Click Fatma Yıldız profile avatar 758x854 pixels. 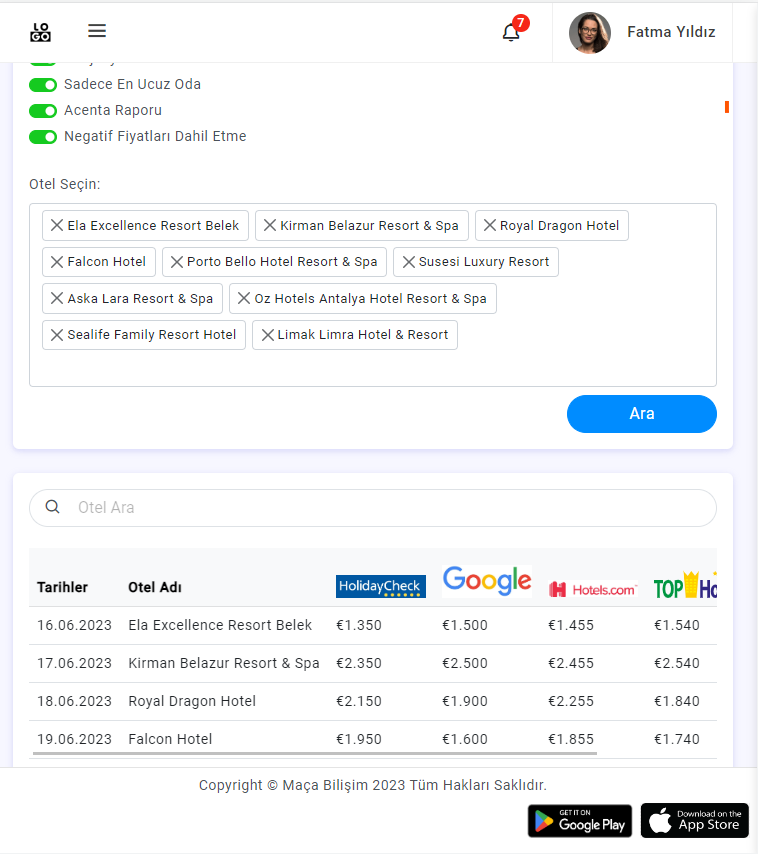(590, 33)
